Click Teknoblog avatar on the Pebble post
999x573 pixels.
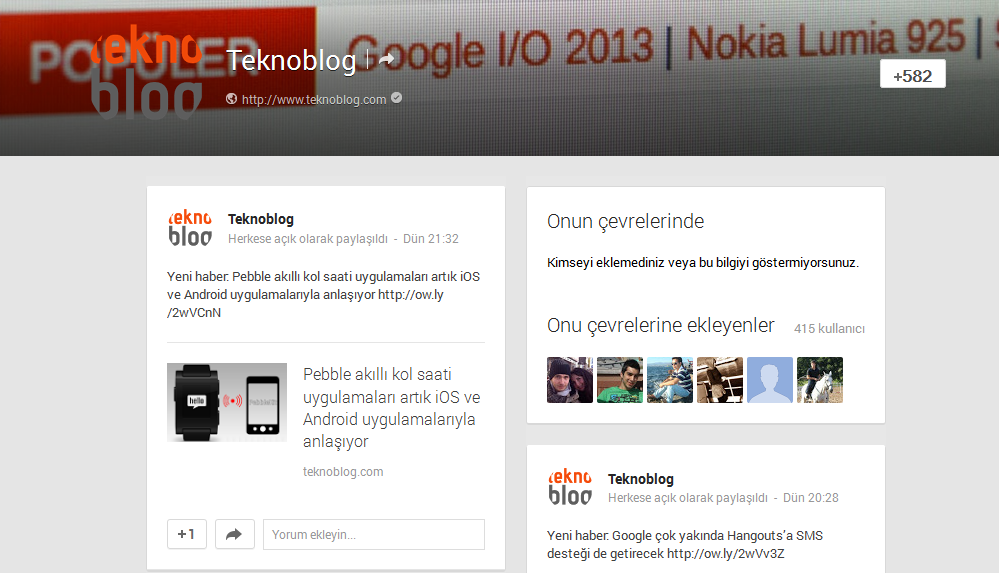pos(190,228)
